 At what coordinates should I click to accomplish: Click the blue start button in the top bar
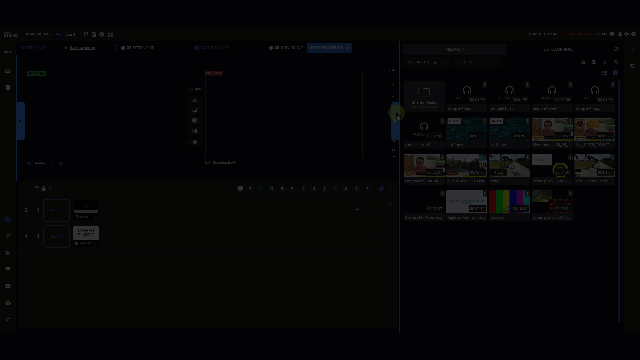(329, 48)
